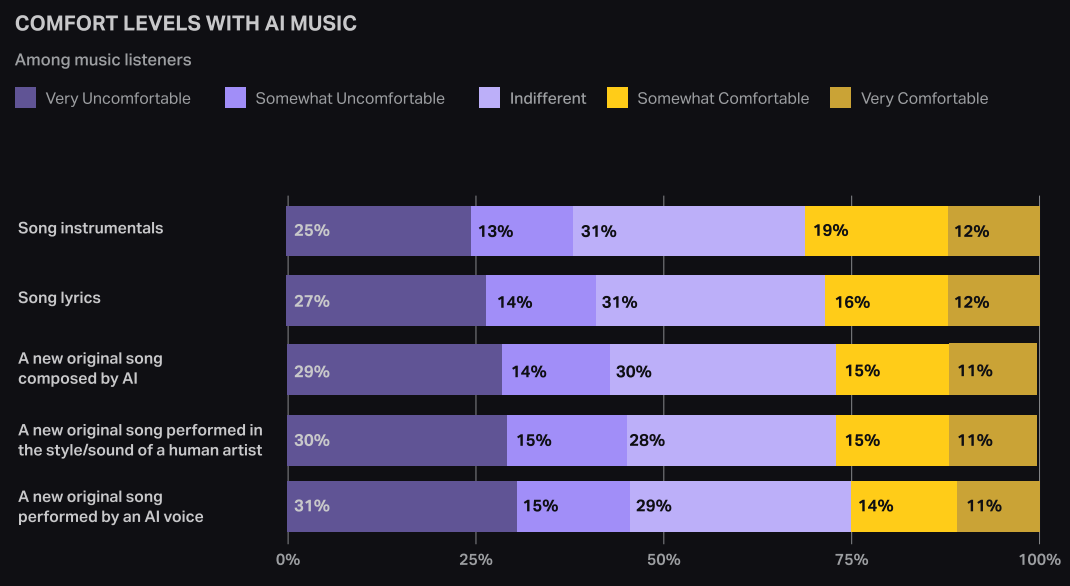This screenshot has width=1070, height=586.
Task: Select the Song instrumentals row label
Action: 90,228
